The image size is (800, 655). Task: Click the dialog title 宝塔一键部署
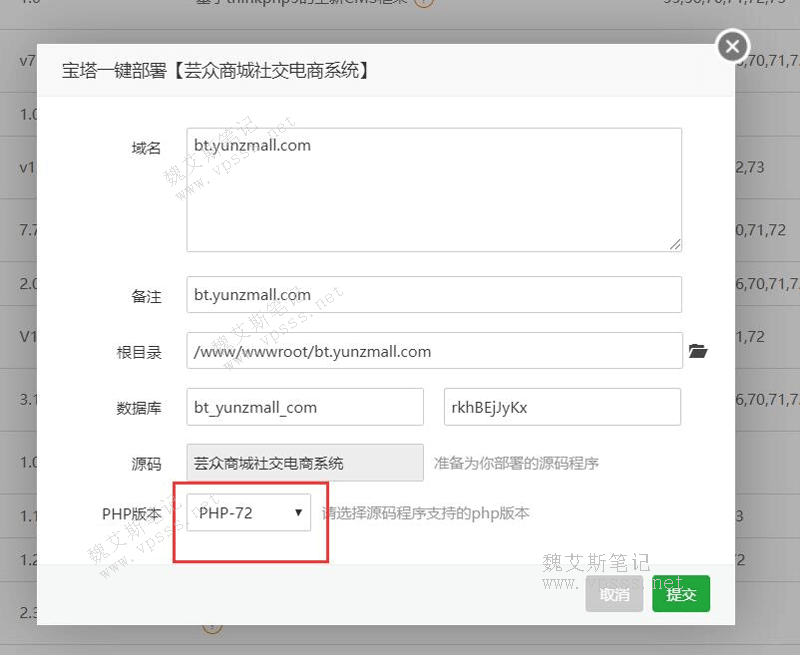[215, 71]
